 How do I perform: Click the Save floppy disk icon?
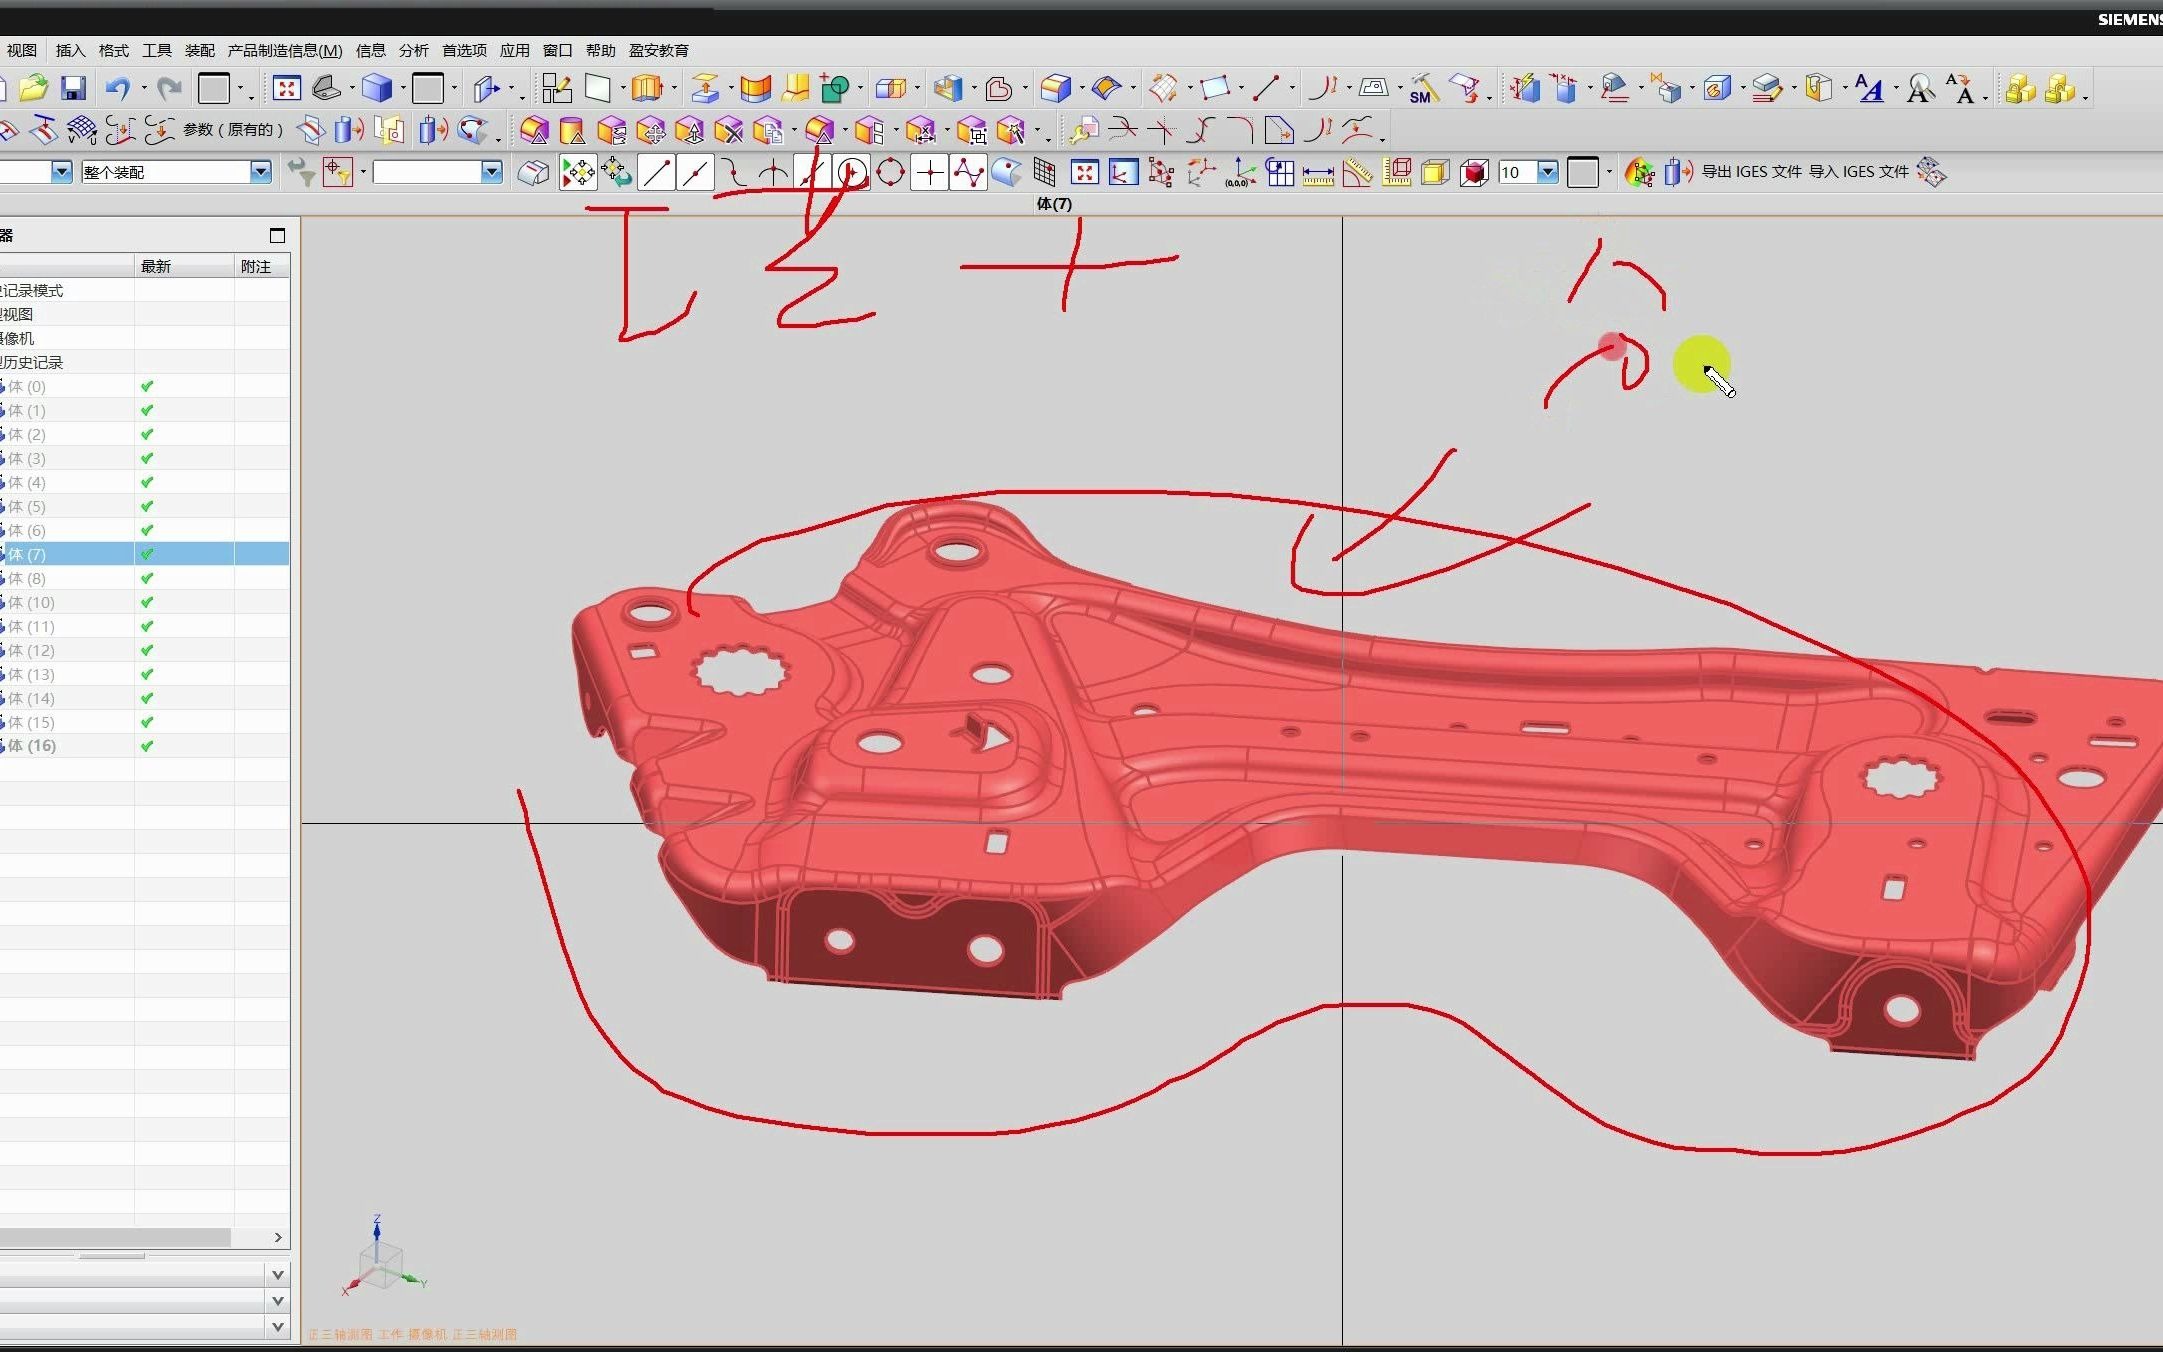[x=73, y=88]
